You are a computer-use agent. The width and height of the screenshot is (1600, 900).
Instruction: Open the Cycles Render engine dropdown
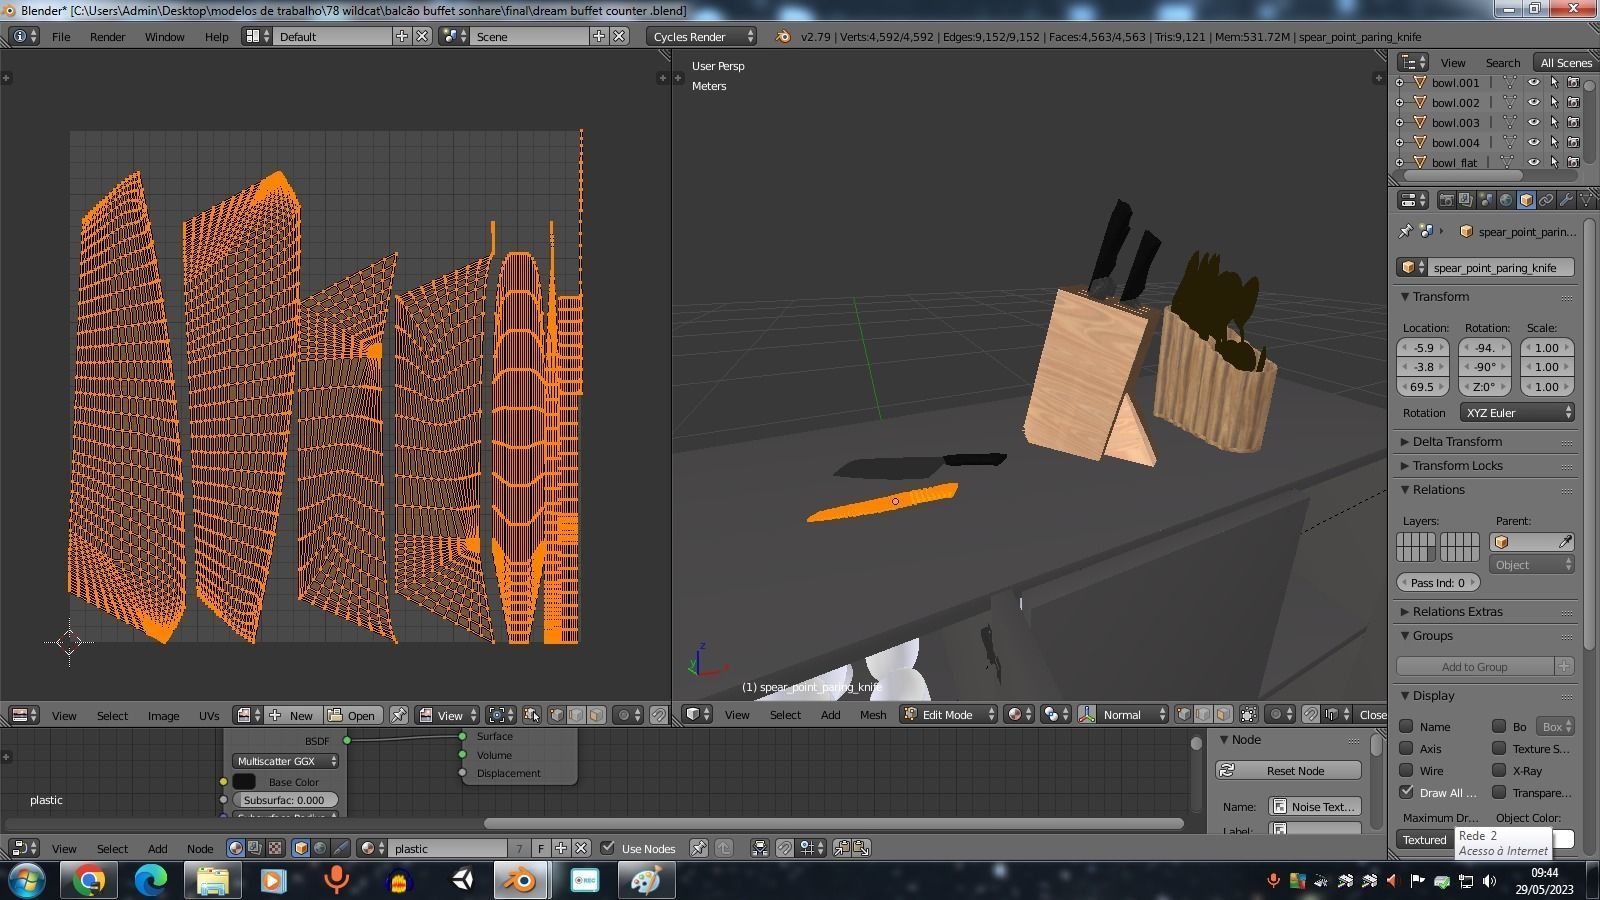click(701, 36)
